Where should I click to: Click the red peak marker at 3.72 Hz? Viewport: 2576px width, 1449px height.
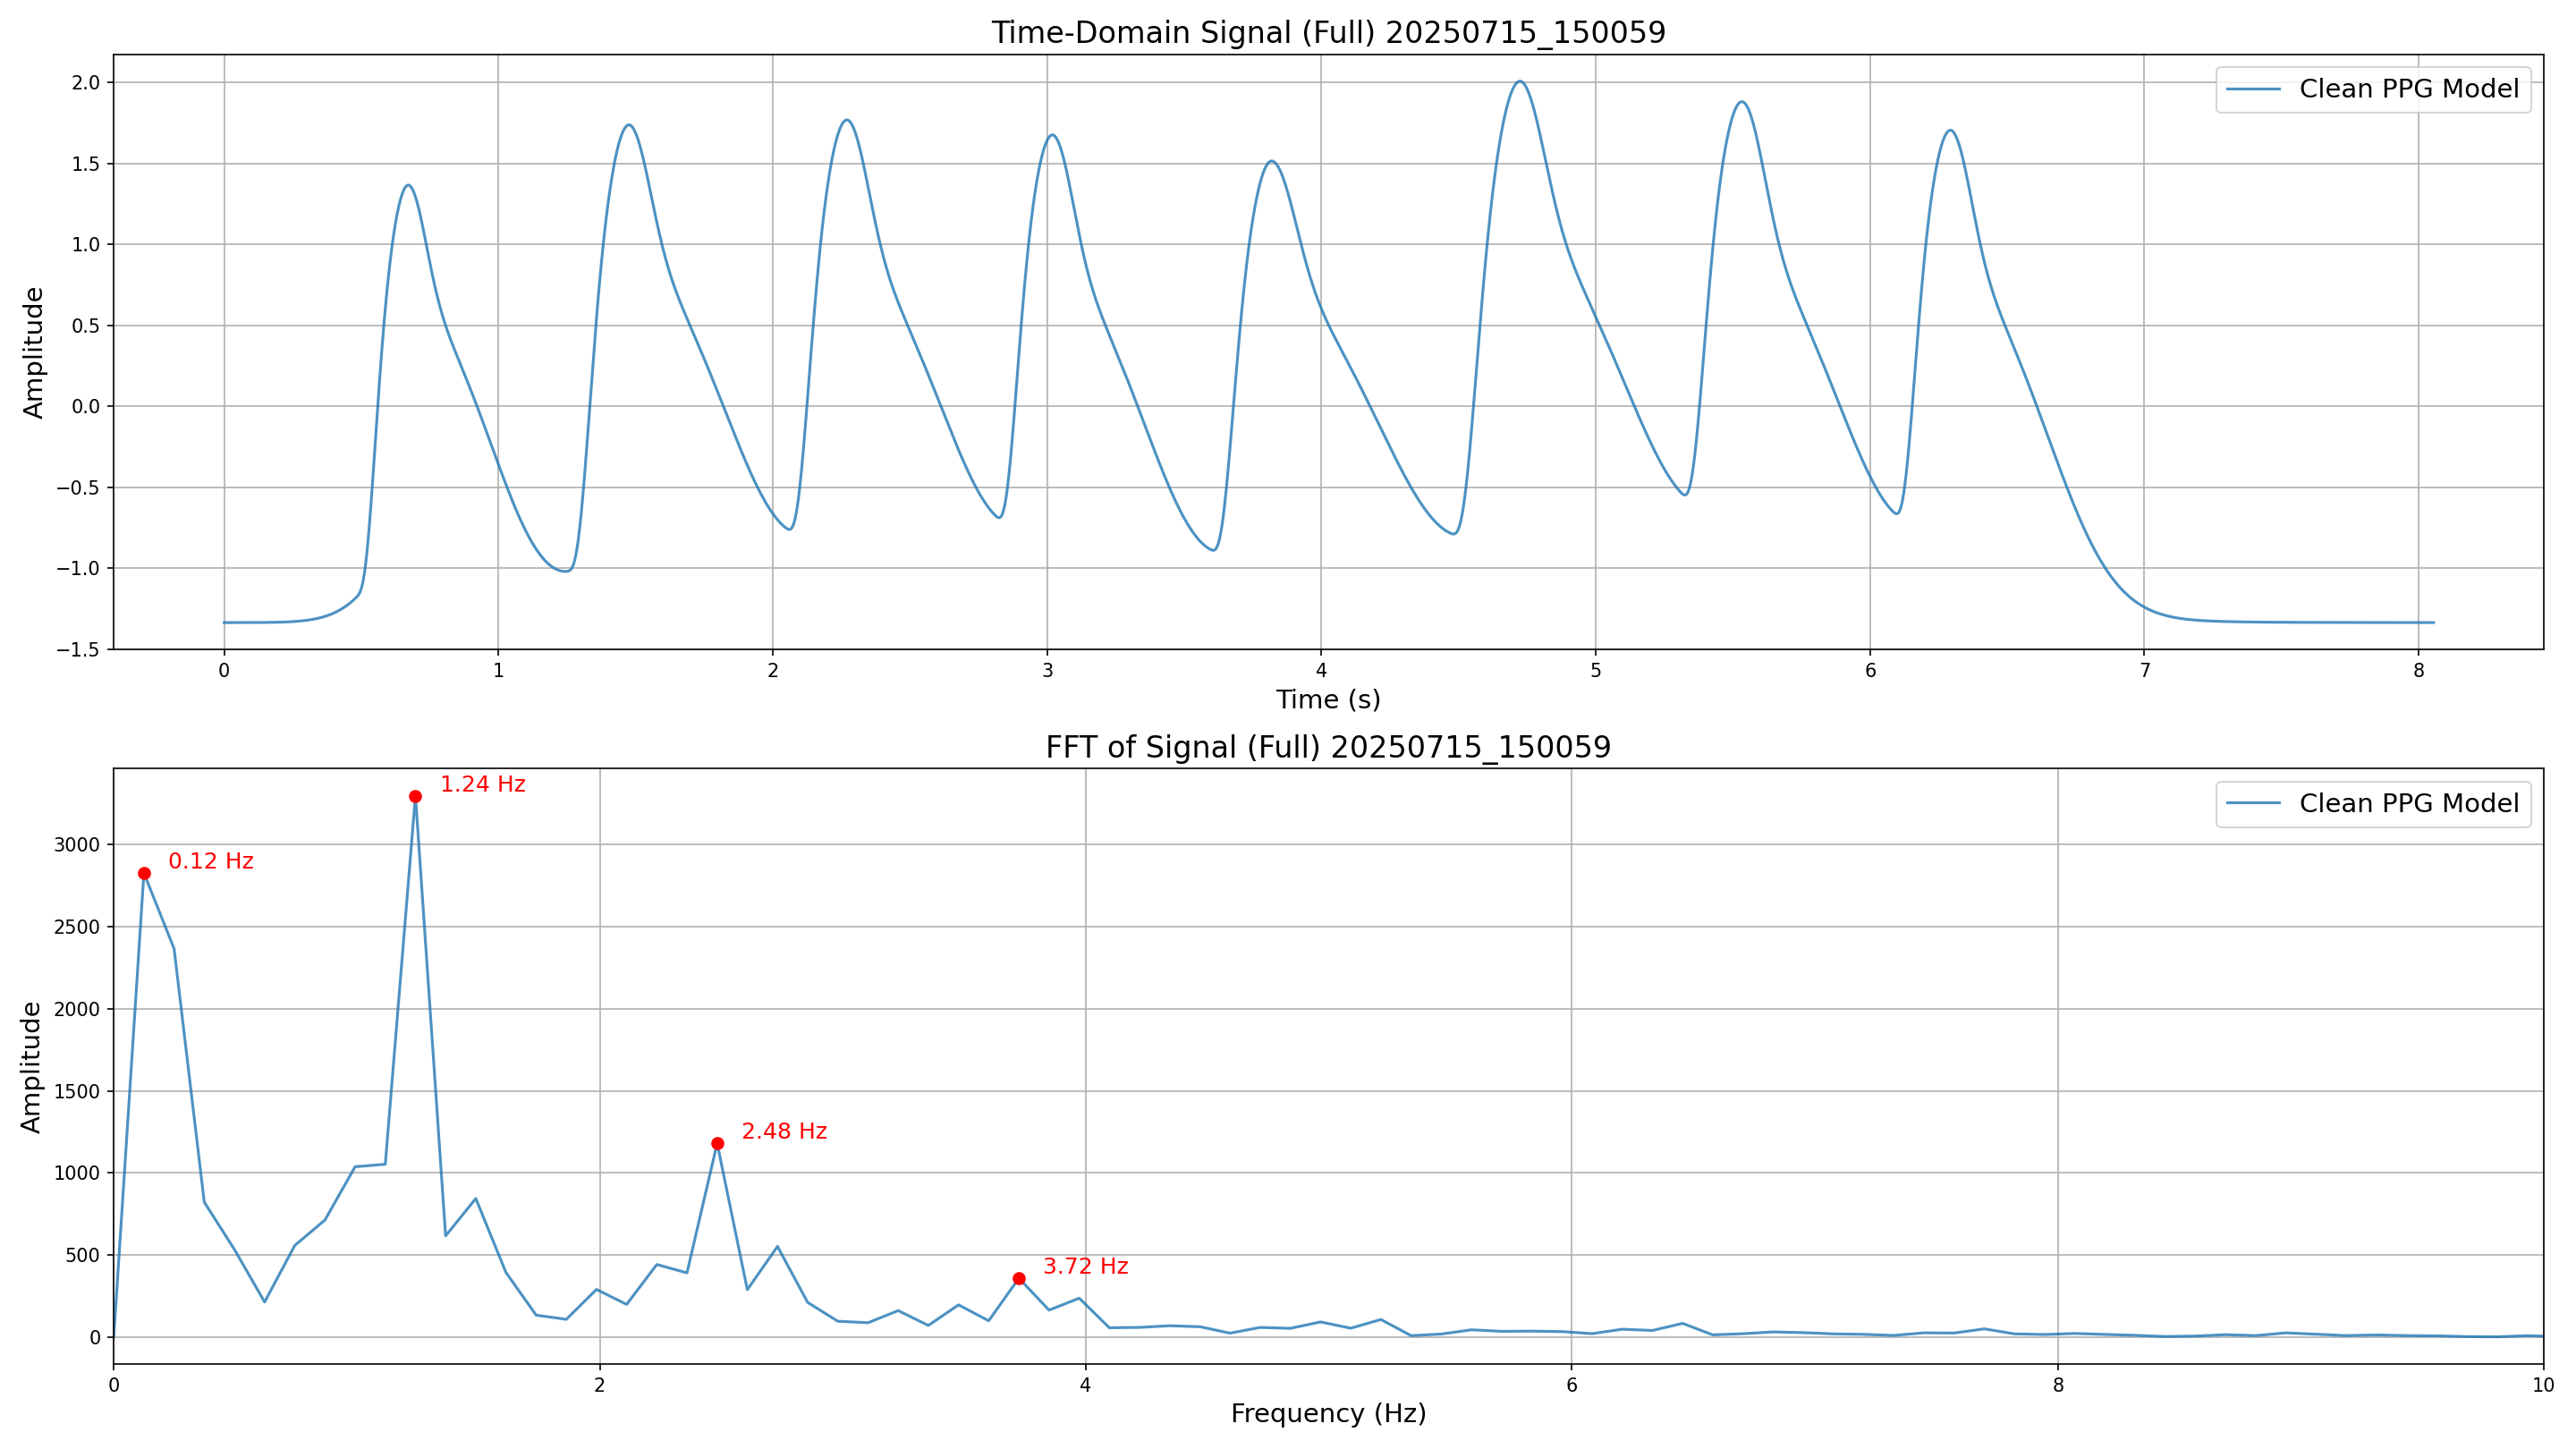tap(1019, 1278)
